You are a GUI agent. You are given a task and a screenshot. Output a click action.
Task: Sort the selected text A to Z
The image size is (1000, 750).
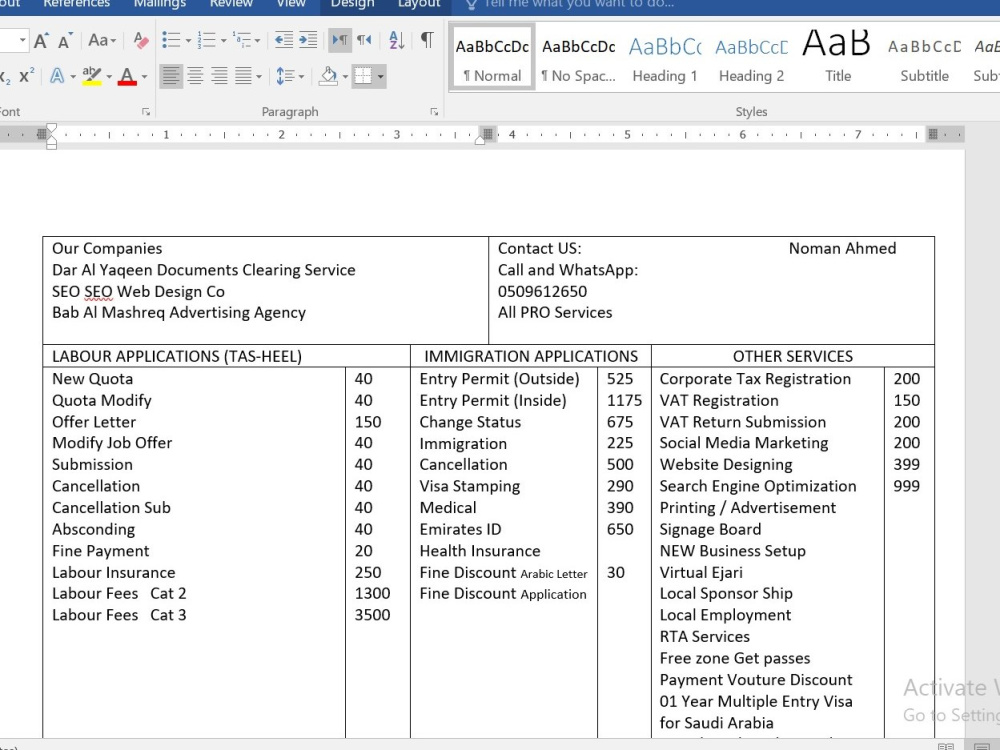click(x=397, y=40)
